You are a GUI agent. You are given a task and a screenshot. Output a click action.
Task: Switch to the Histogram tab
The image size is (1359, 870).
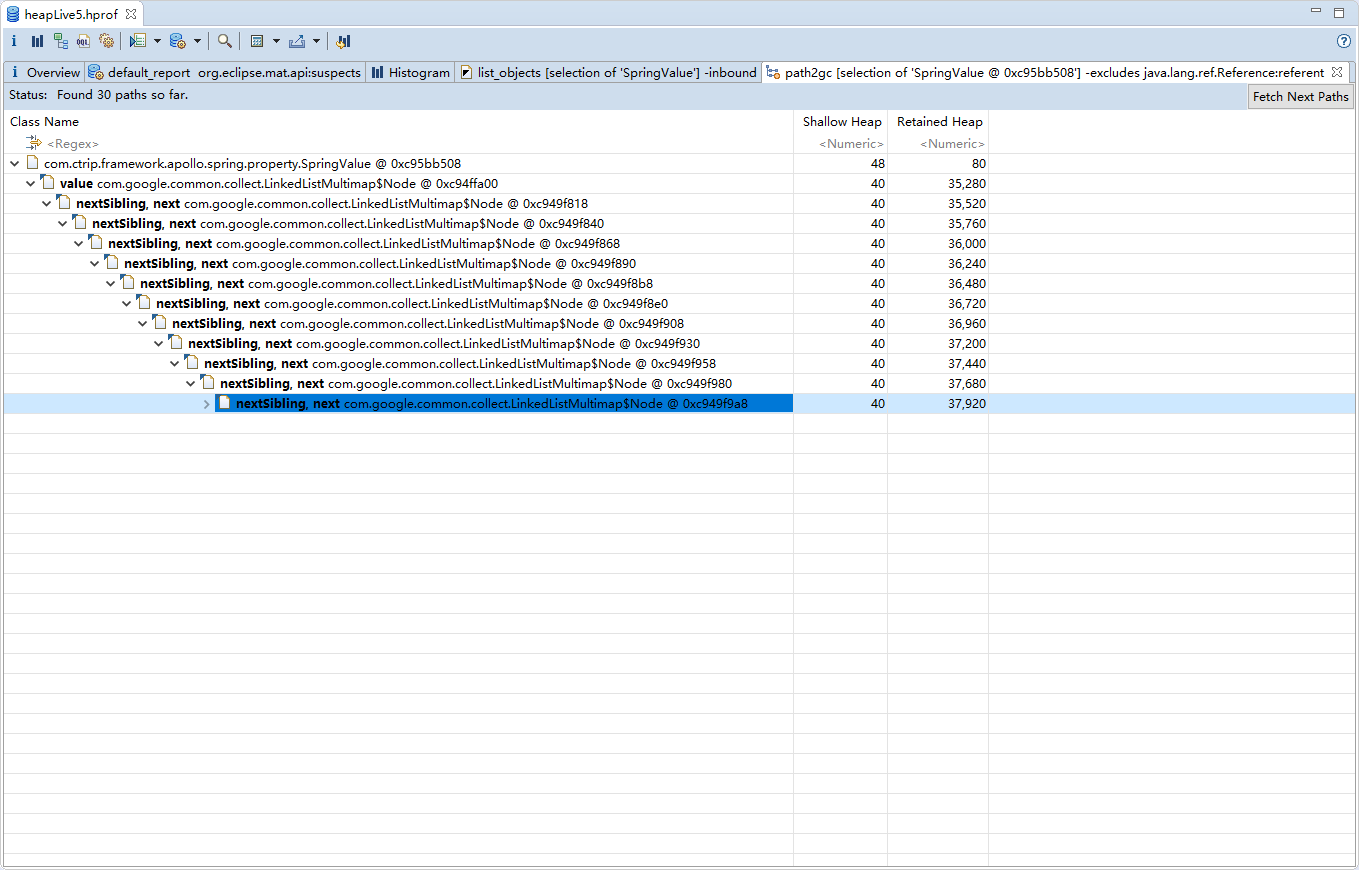[411, 72]
